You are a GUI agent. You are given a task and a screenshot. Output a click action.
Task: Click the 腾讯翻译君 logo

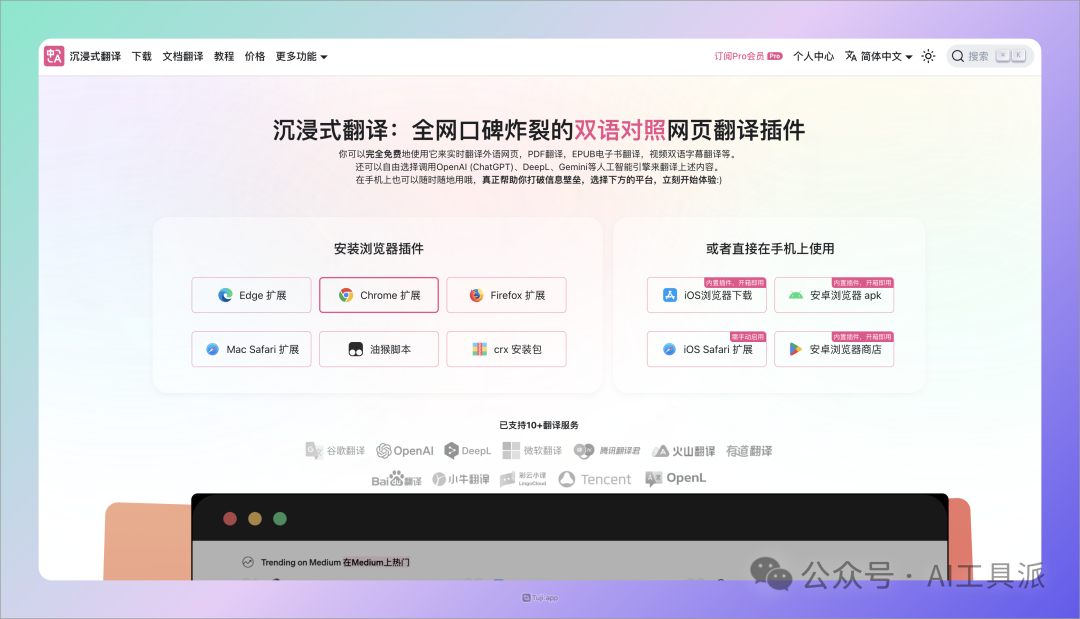click(607, 450)
